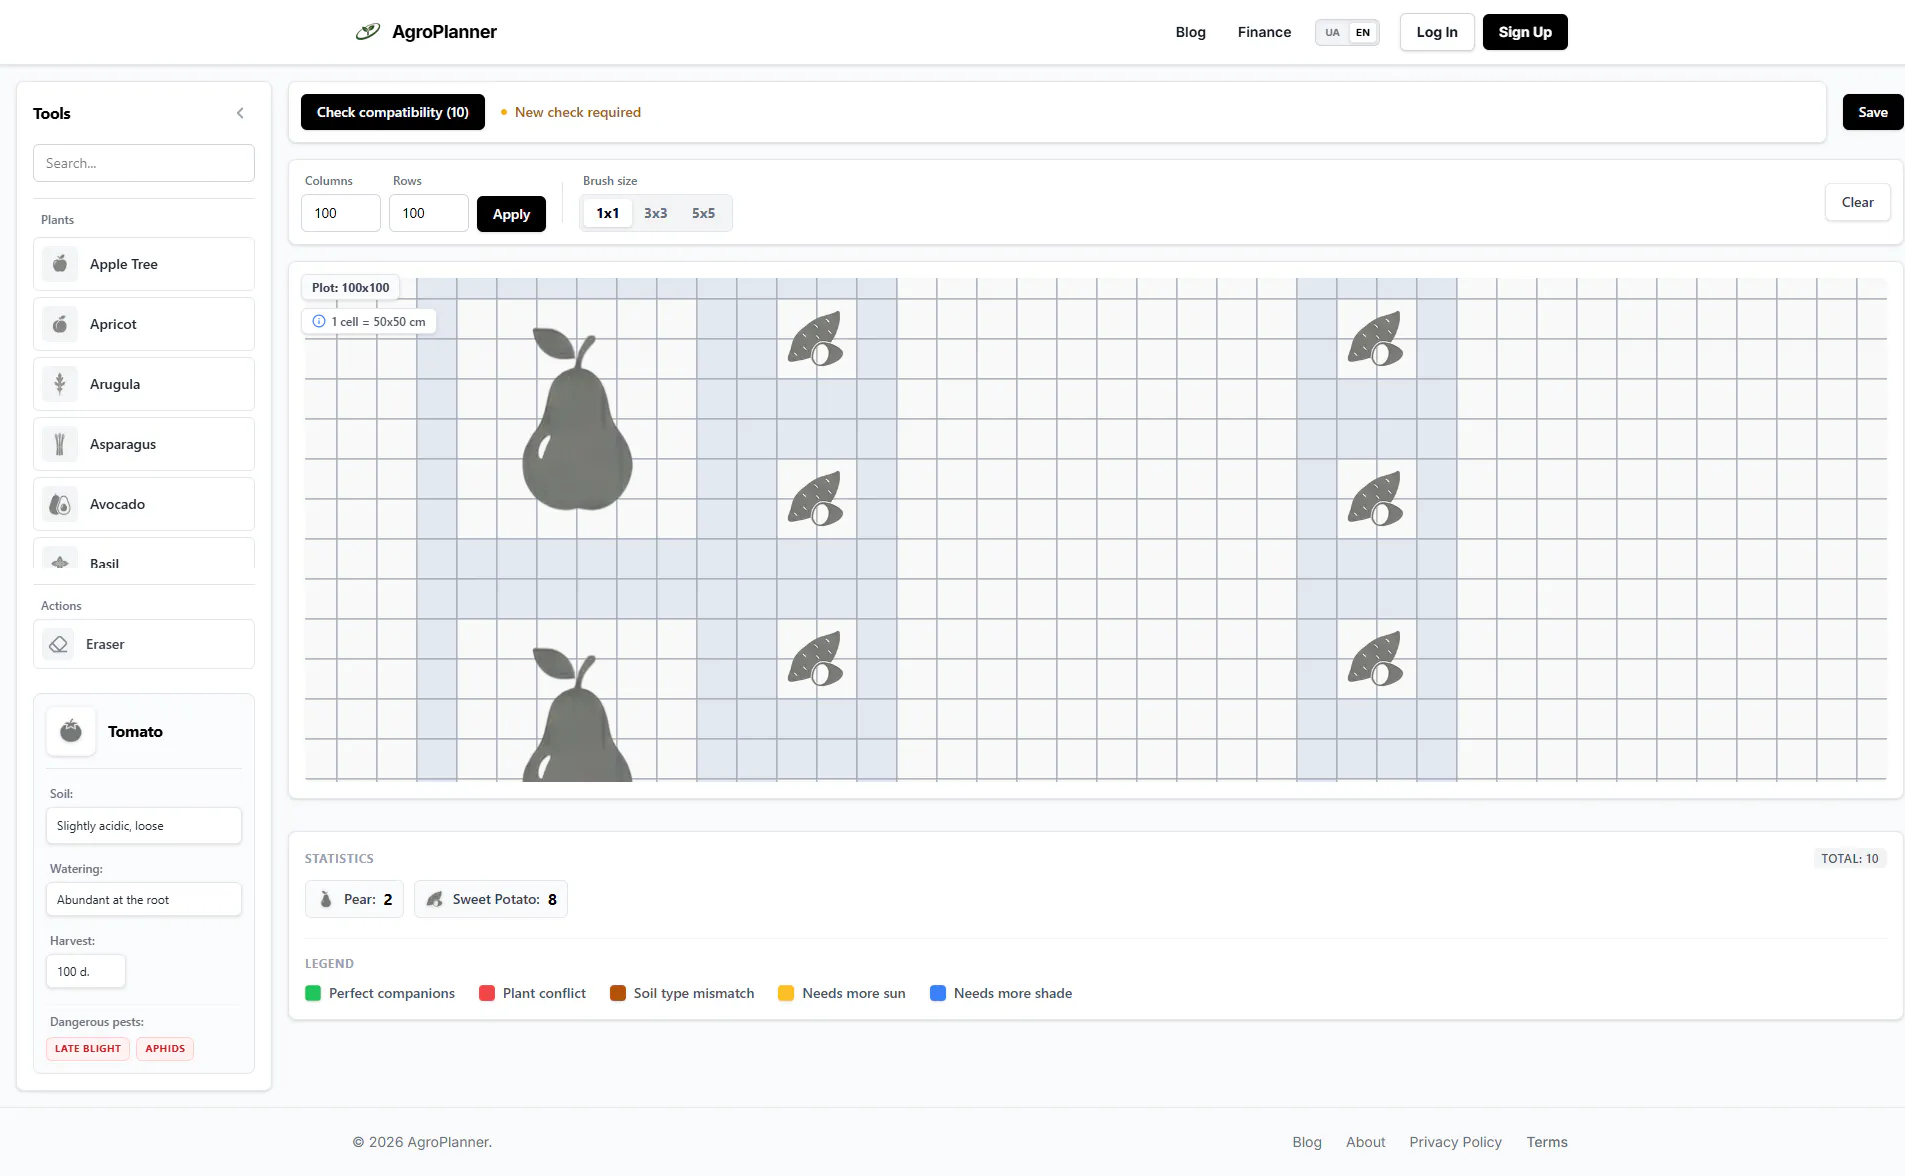
Task: Open the Finance page
Action: (1264, 32)
